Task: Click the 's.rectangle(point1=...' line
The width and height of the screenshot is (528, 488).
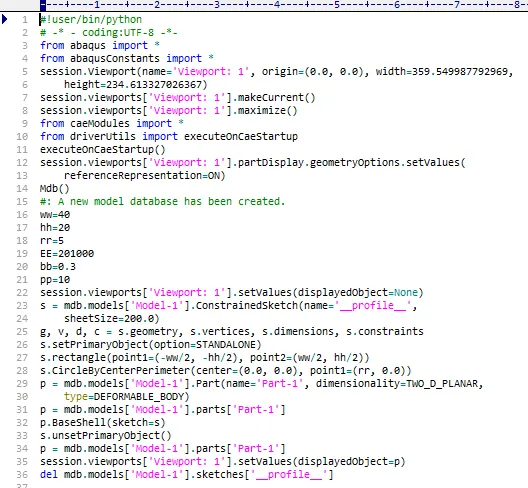Action: pyautogui.click(x=205, y=357)
